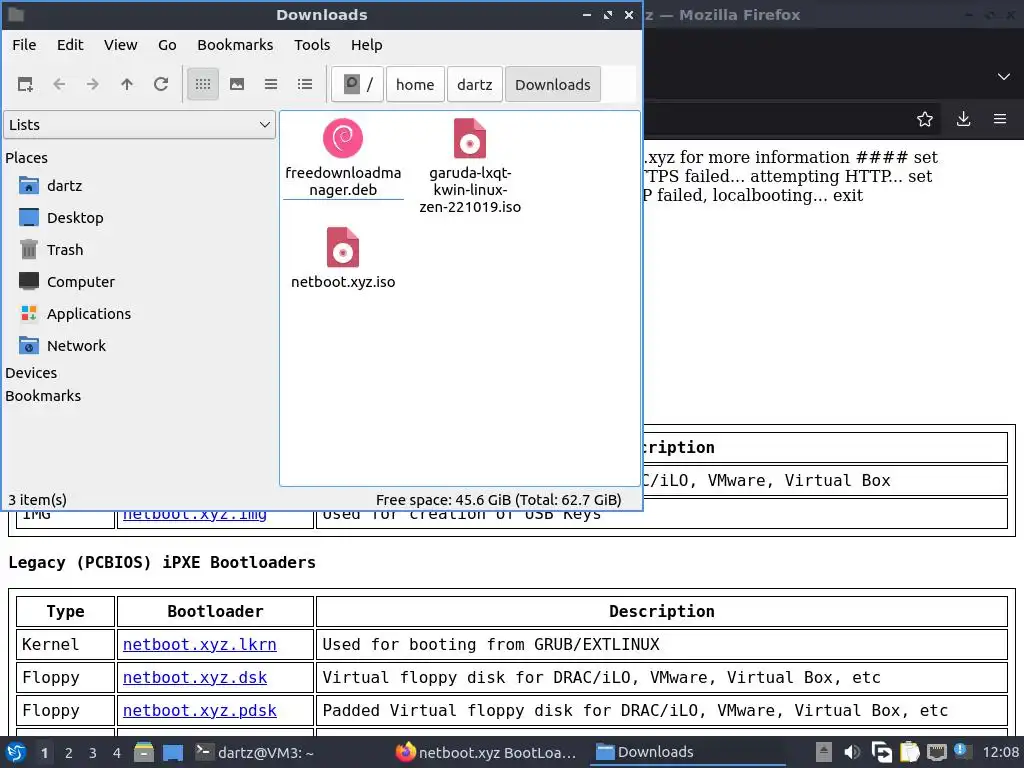Open the Bookmarks menu
The width and height of the screenshot is (1024, 768).
235,45
